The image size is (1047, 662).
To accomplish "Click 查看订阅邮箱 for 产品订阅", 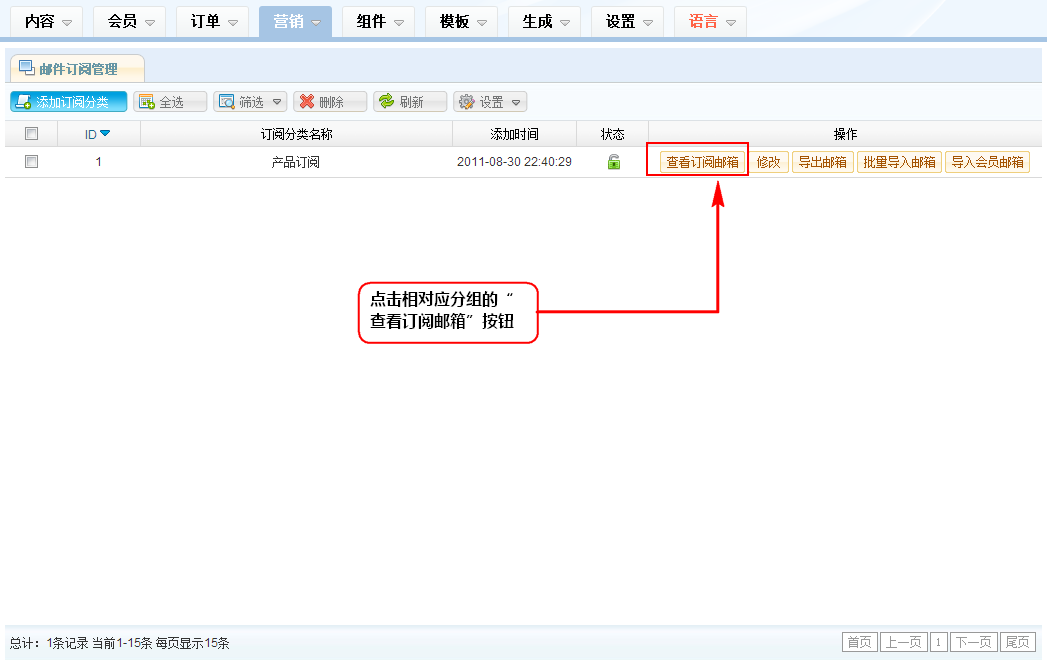I will (x=702, y=162).
